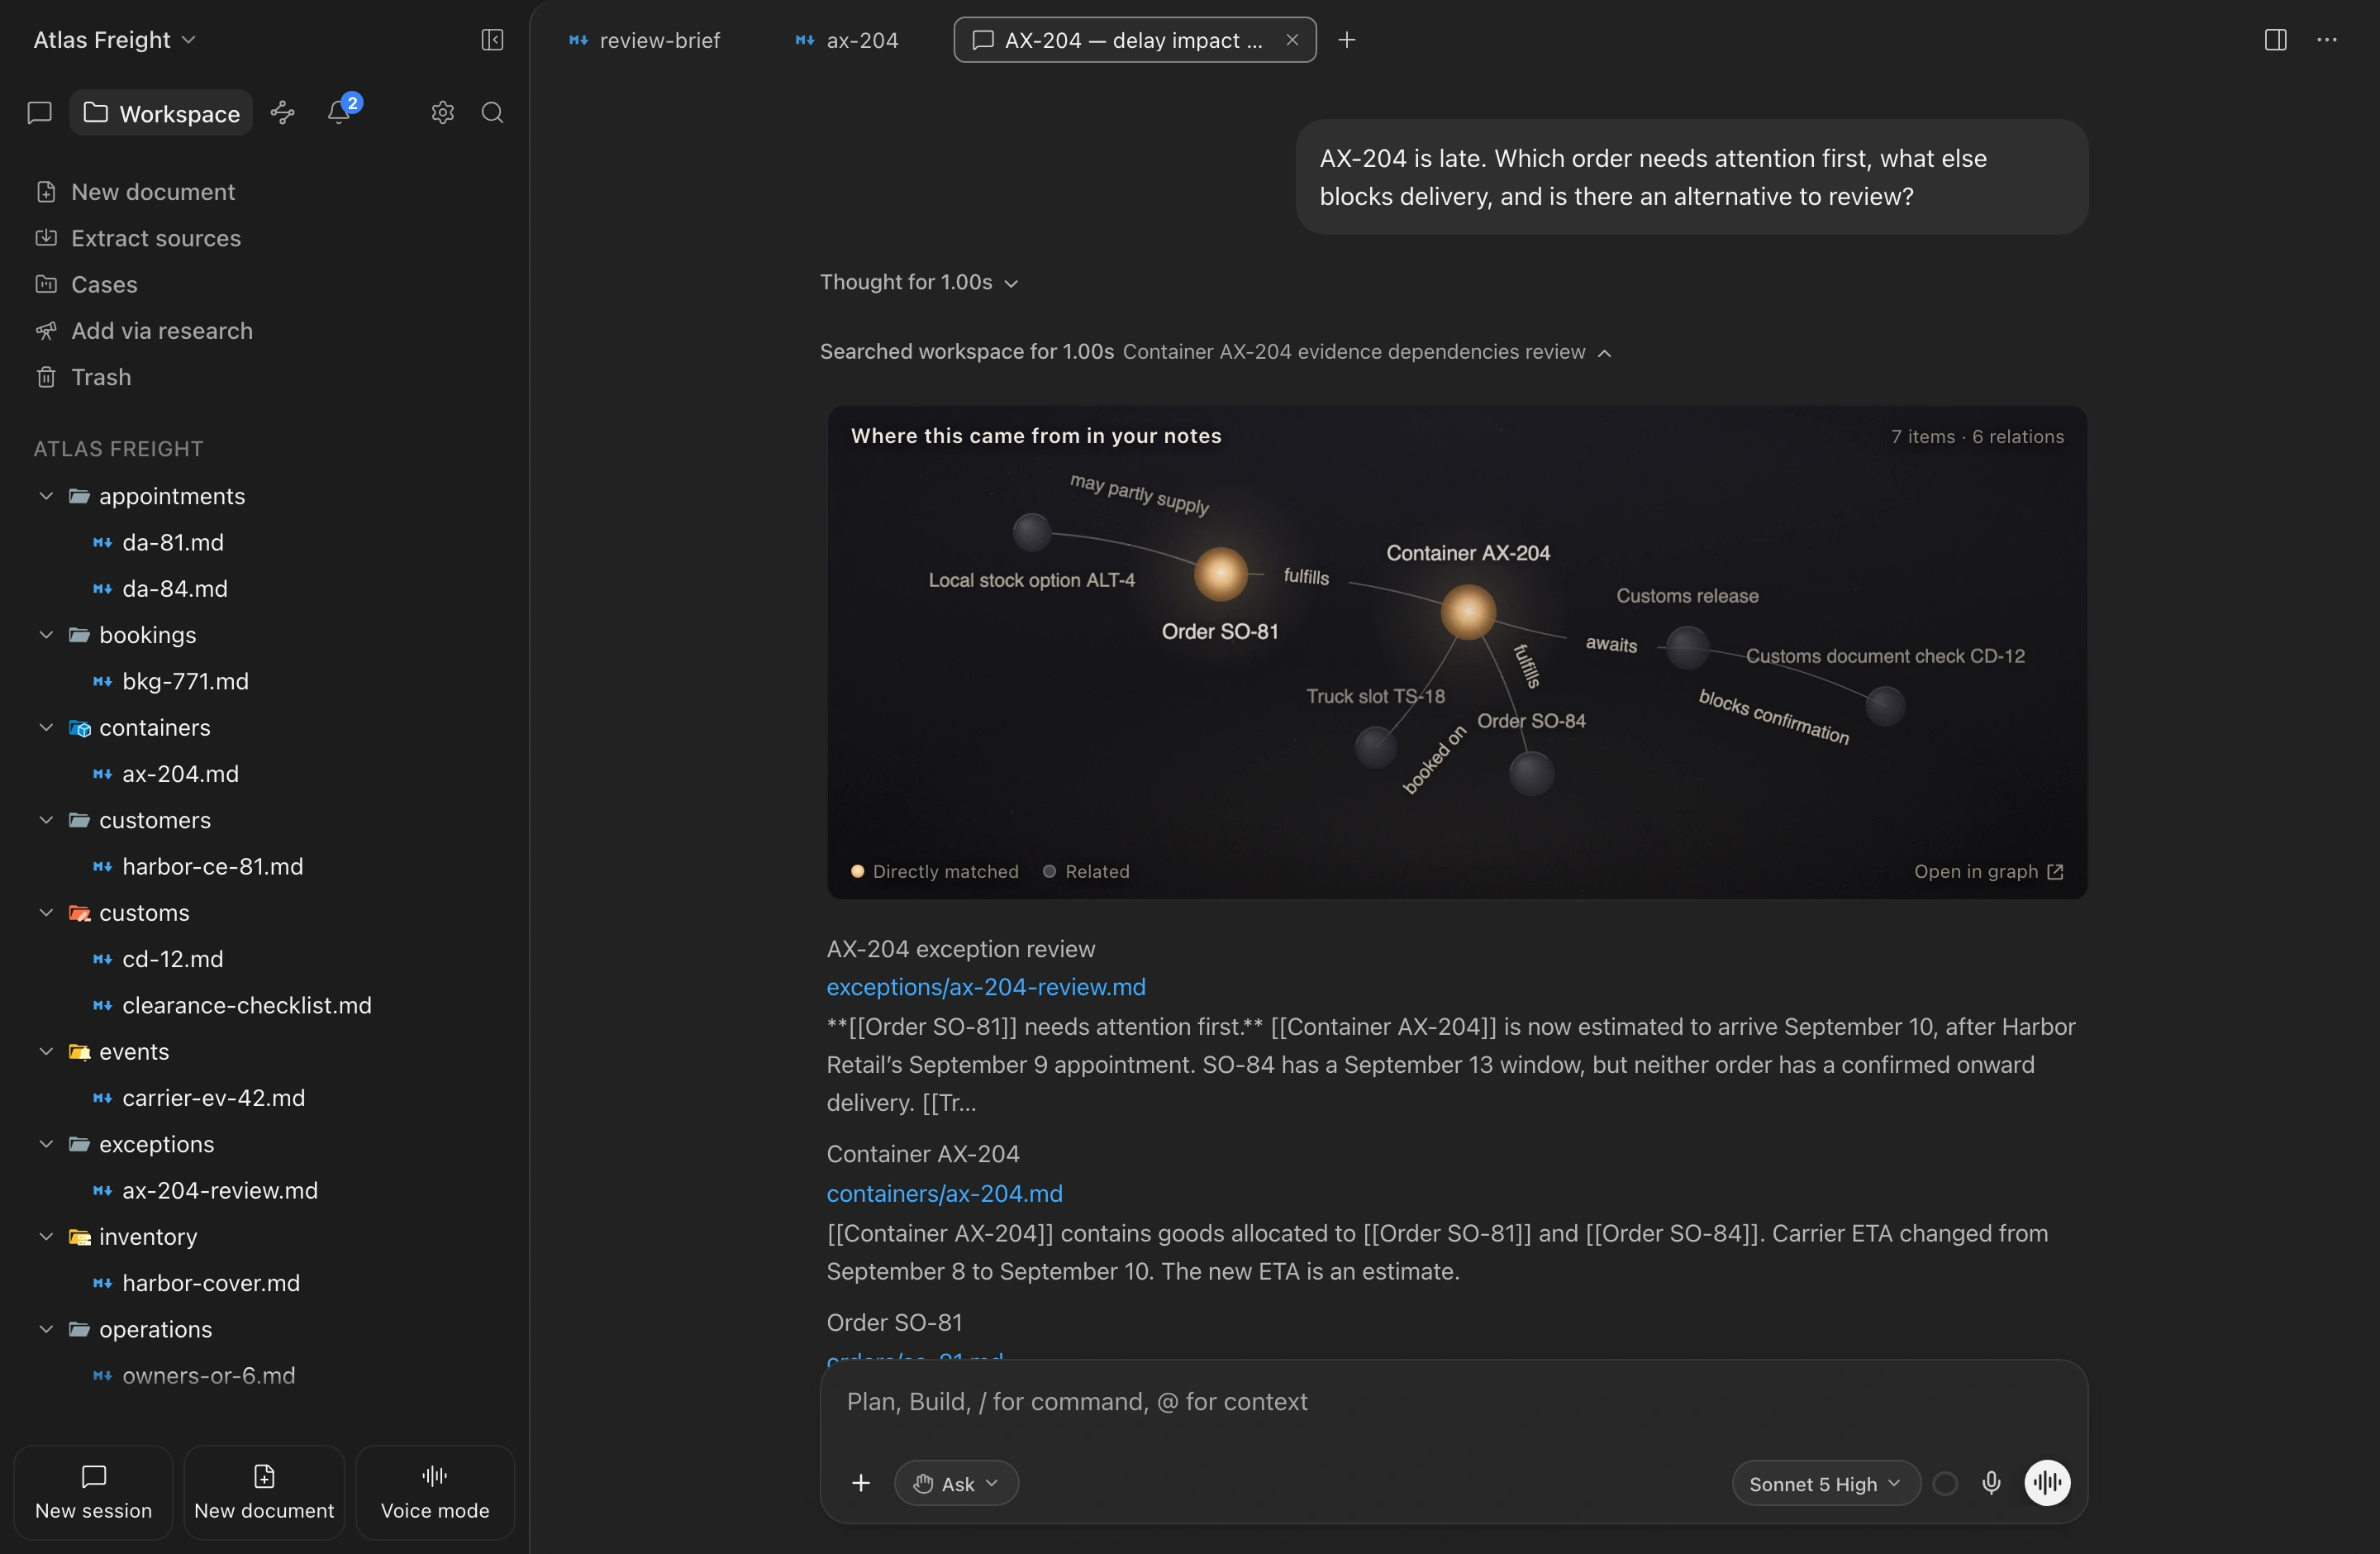Image resolution: width=2380 pixels, height=1554 pixels.
Task: Collapse Searched workspace results section
Action: 1216,352
